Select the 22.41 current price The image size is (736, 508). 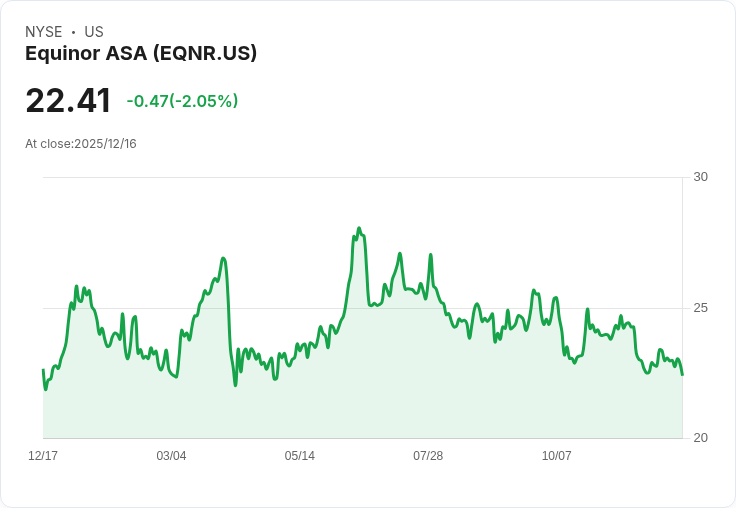tap(68, 101)
